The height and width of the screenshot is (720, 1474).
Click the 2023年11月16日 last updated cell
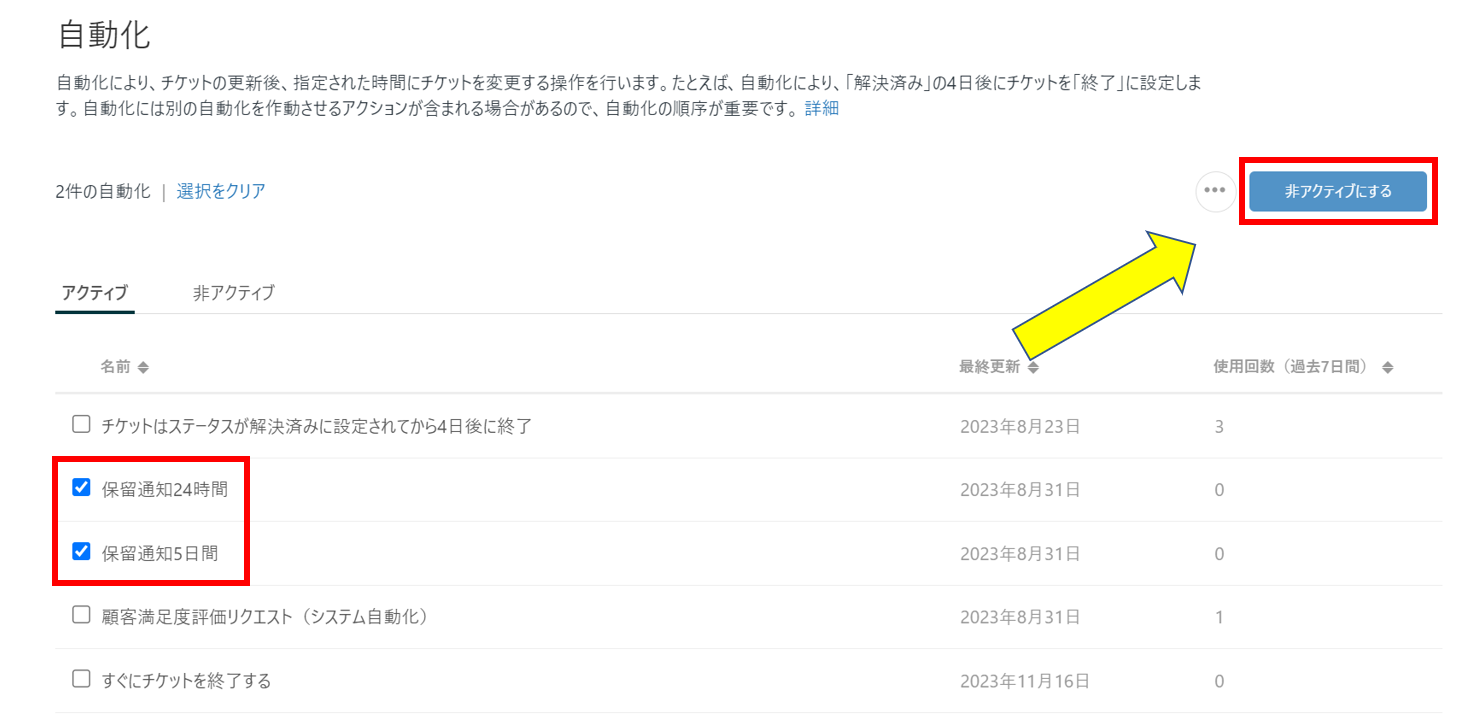tap(1024, 681)
